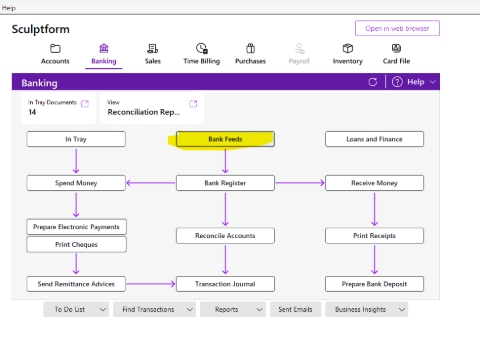Open the Time Billing module icon

pos(202,48)
